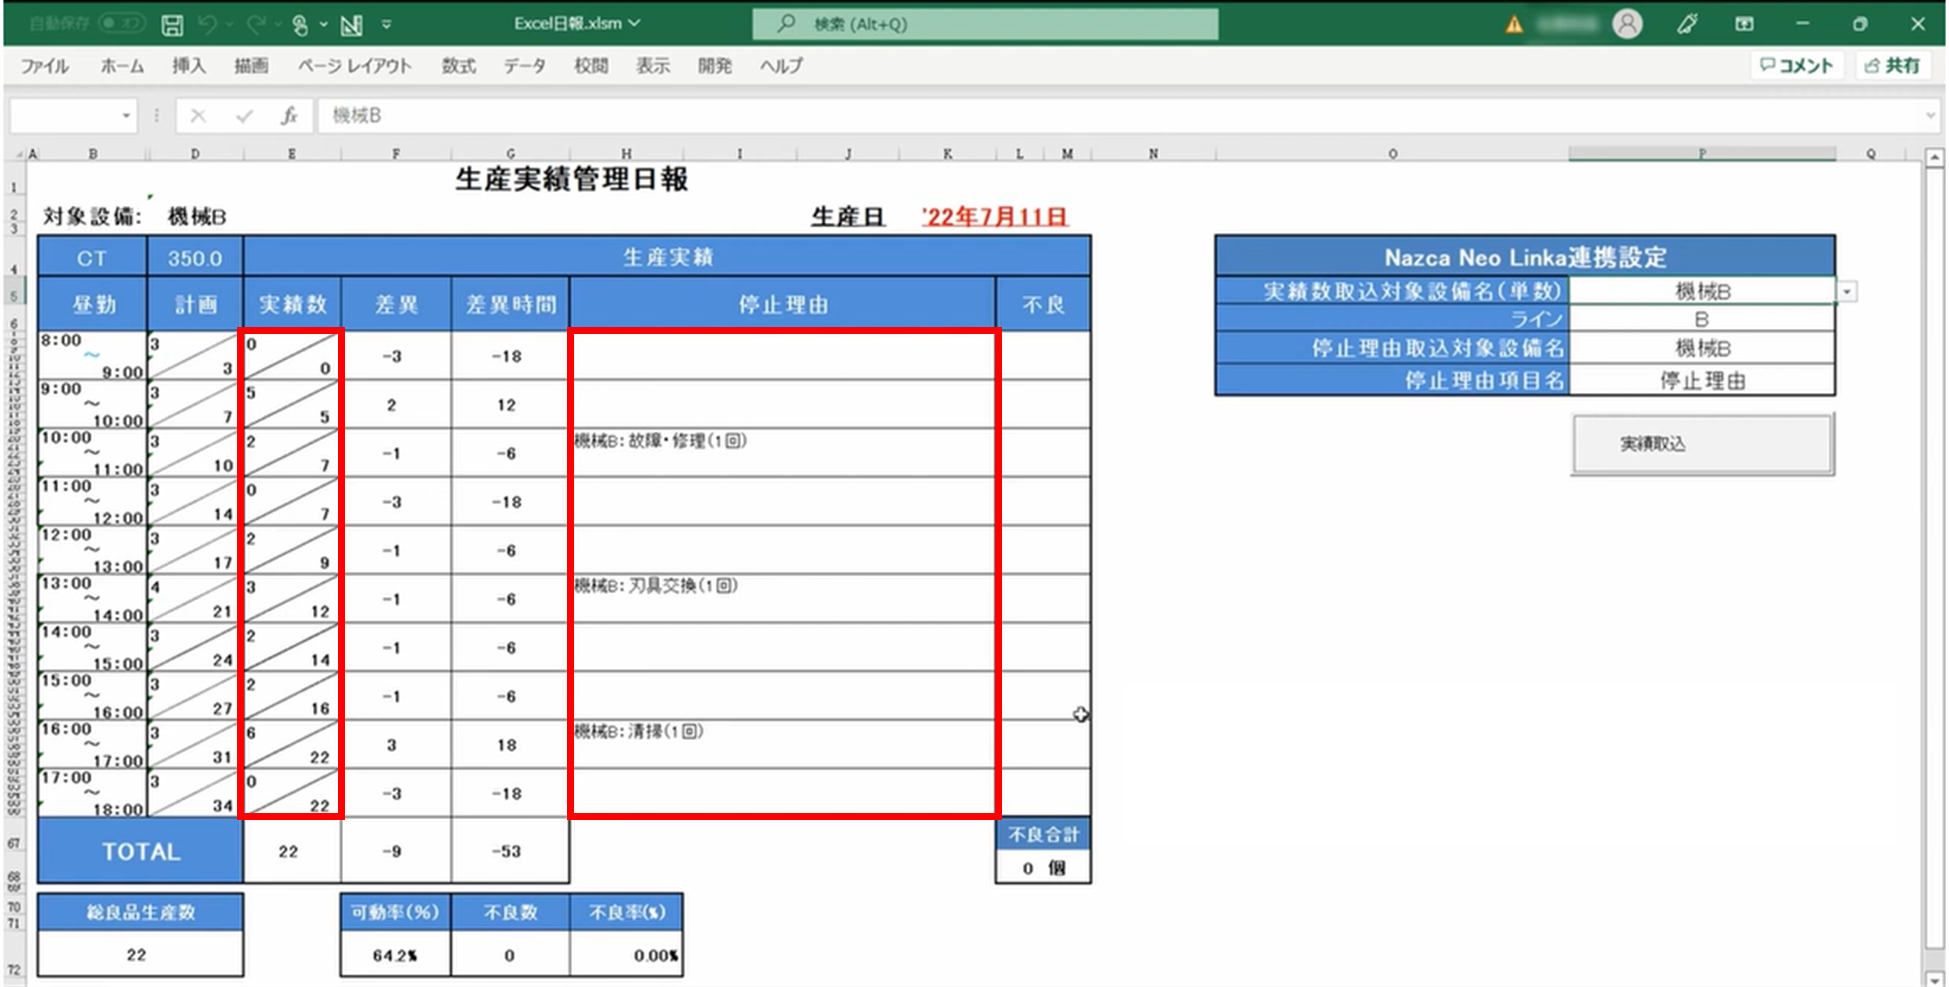
Task: Click the fx insert function icon
Action: click(x=289, y=116)
